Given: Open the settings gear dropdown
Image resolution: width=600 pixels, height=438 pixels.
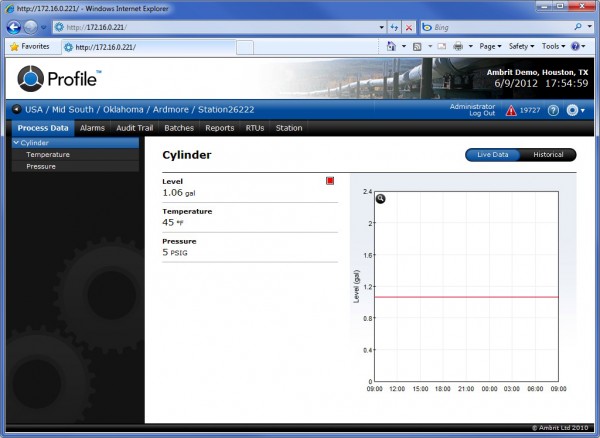Looking at the screenshot, I should tap(576, 111).
